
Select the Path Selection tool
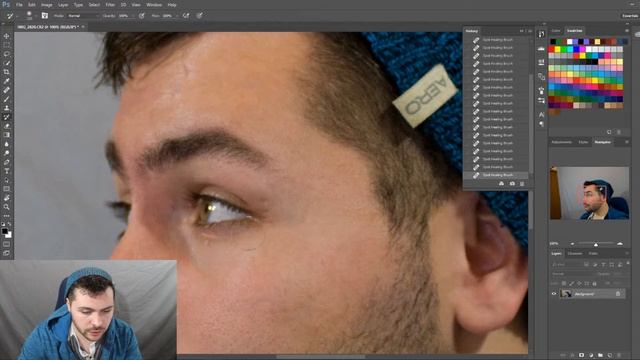click(x=7, y=180)
